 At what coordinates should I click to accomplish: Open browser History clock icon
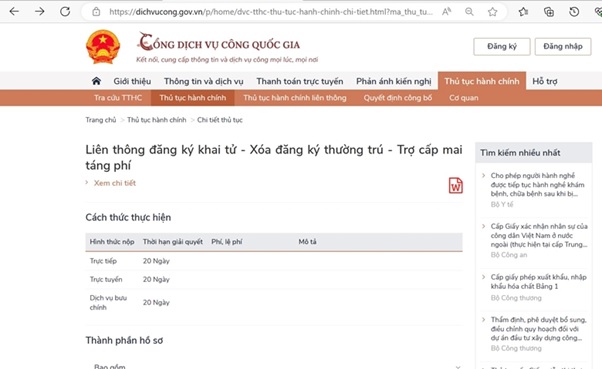tap(574, 12)
